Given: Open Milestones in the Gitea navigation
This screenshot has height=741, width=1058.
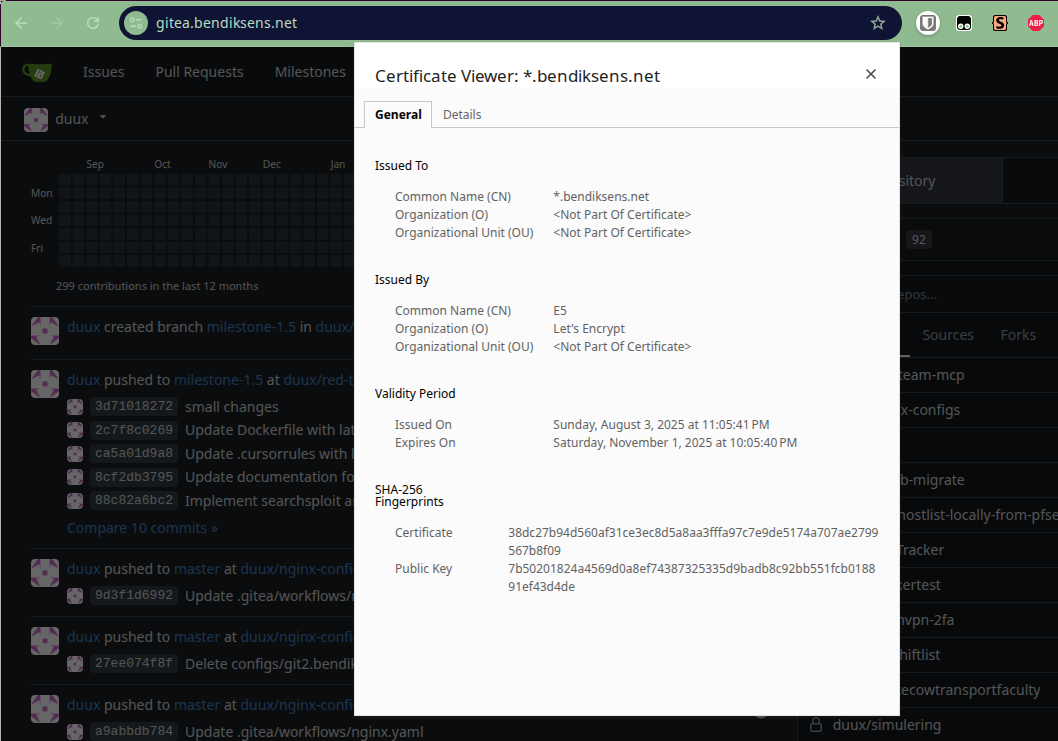Looking at the screenshot, I should tap(310, 72).
